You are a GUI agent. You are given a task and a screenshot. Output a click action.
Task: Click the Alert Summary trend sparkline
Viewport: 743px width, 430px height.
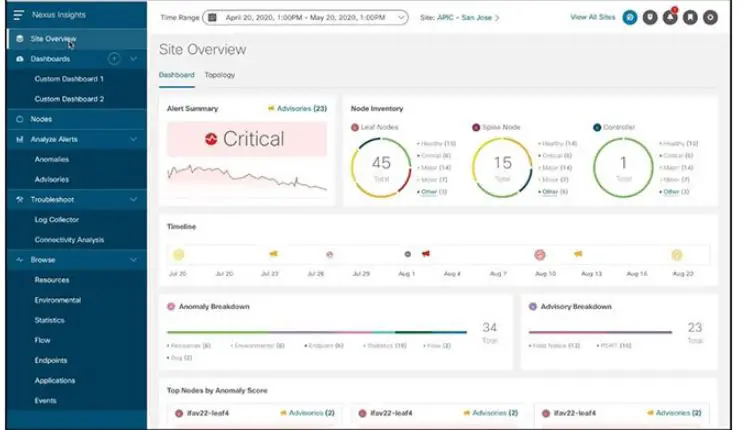pos(247,177)
